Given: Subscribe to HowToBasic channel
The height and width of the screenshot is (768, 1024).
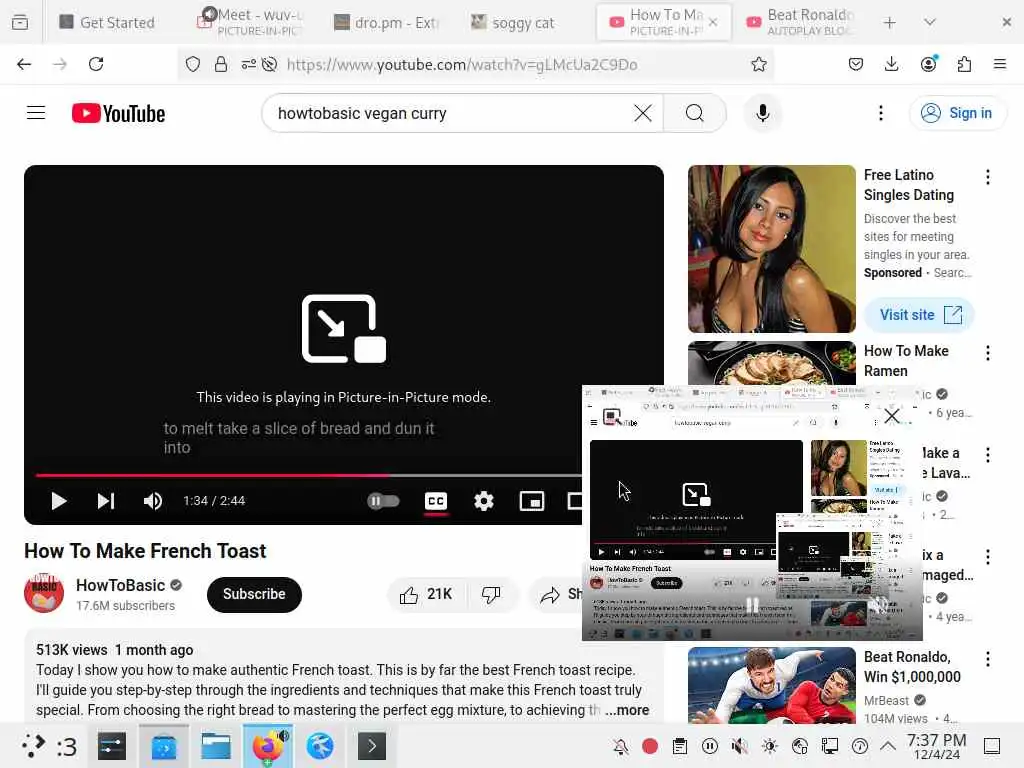Looking at the screenshot, I should pyautogui.click(x=254, y=594).
